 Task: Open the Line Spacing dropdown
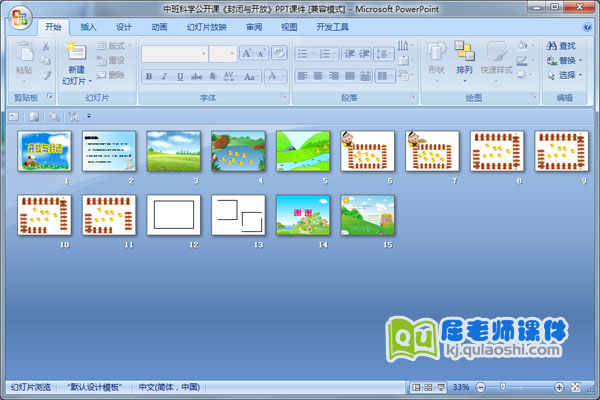(384, 54)
